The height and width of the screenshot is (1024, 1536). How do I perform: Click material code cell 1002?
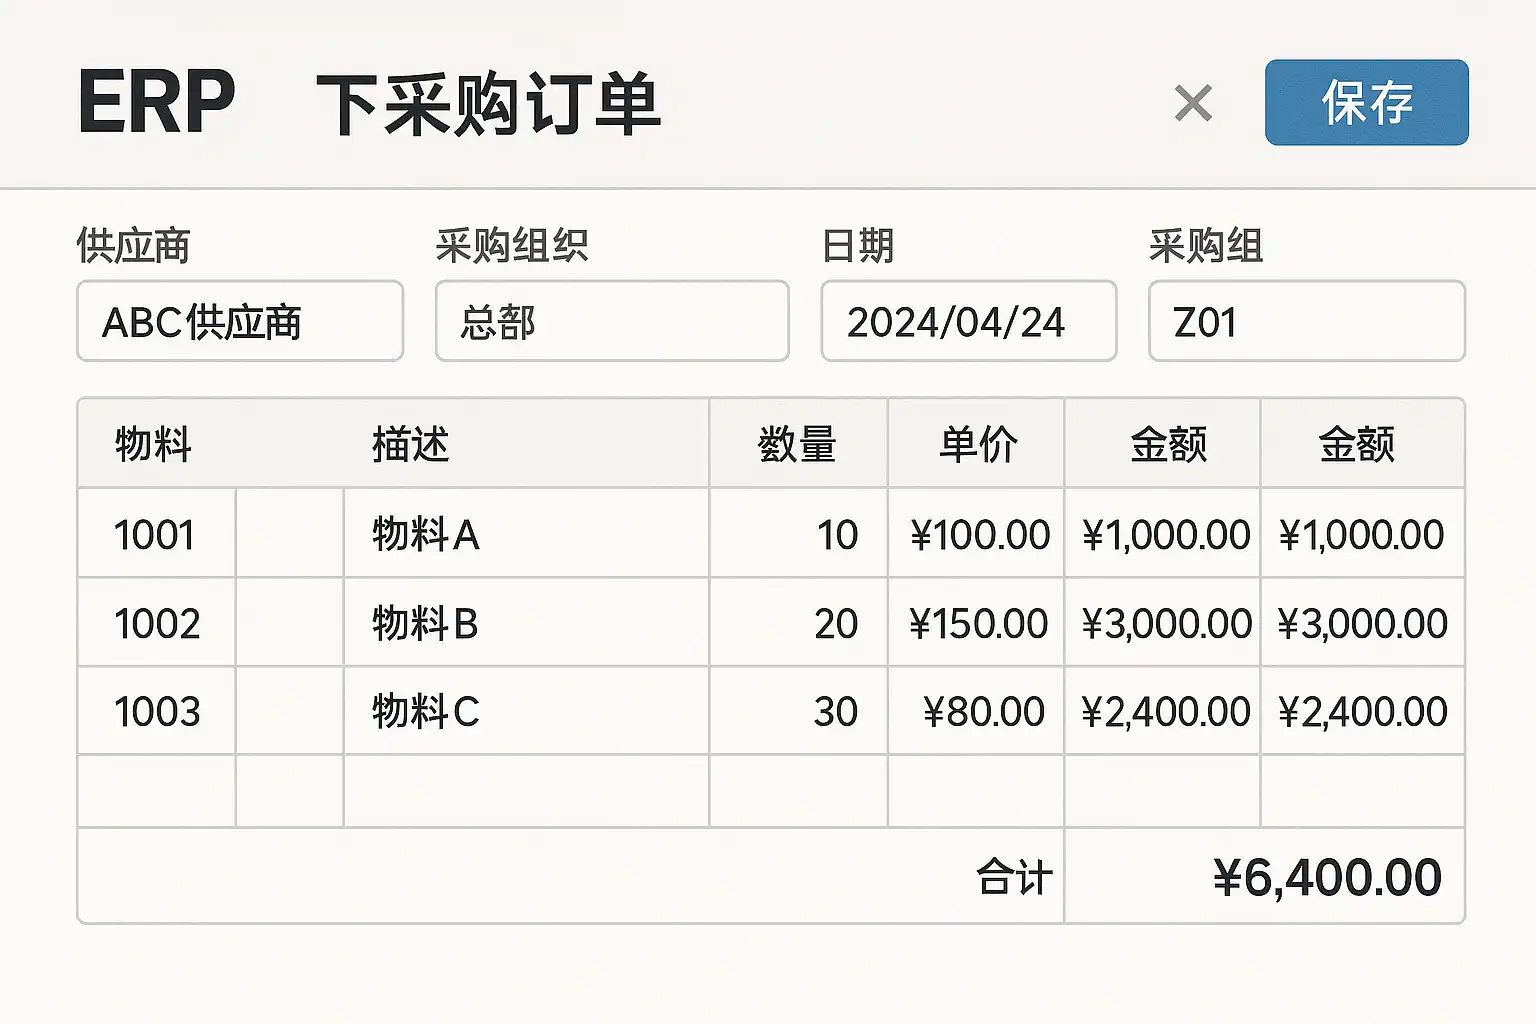156,623
